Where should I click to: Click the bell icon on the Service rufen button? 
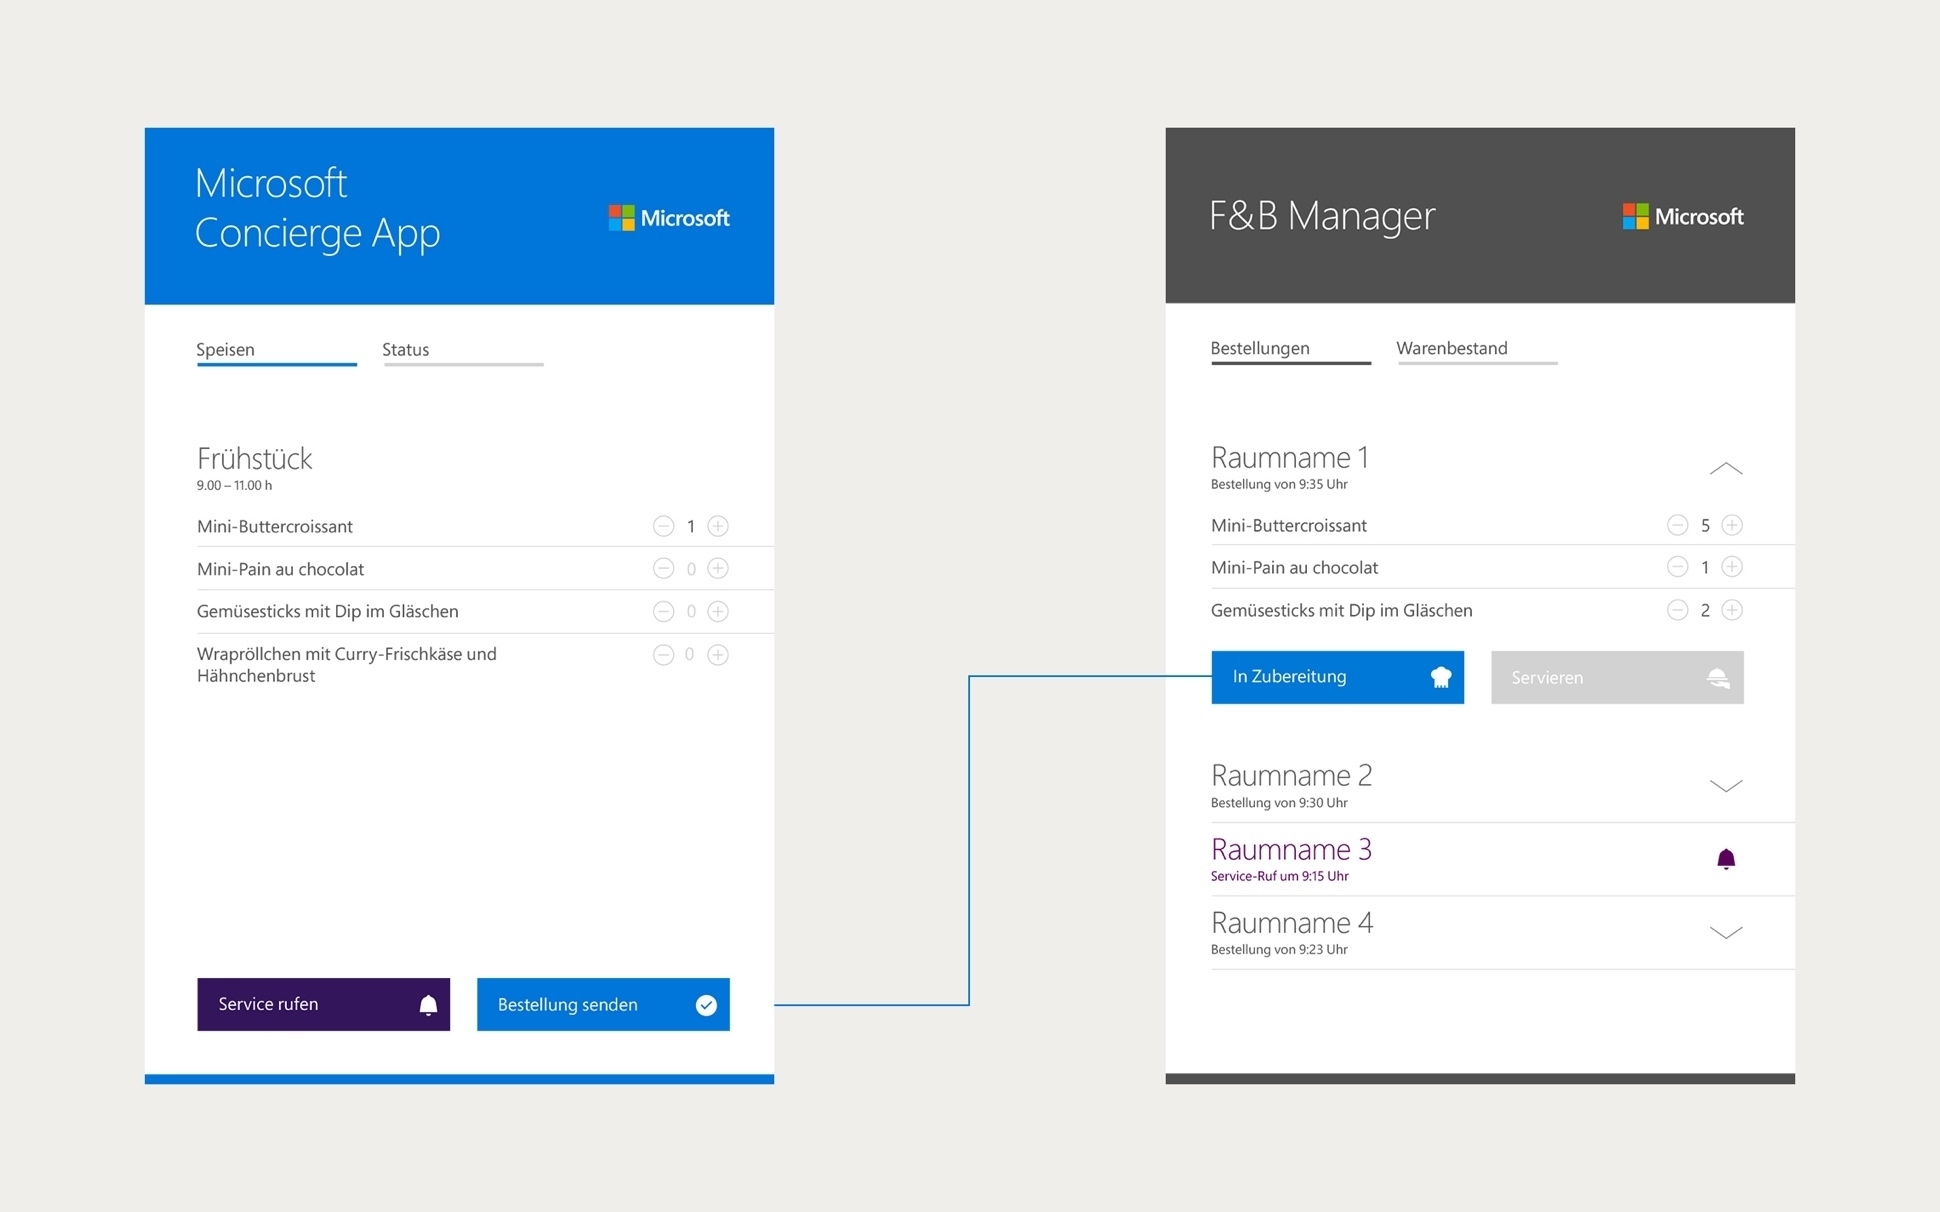[x=428, y=1004]
